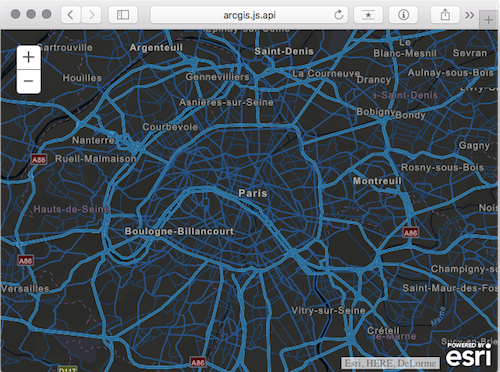This screenshot has height=372, width=500.
Task: Open the bookmarks star button
Action: pos(368,15)
